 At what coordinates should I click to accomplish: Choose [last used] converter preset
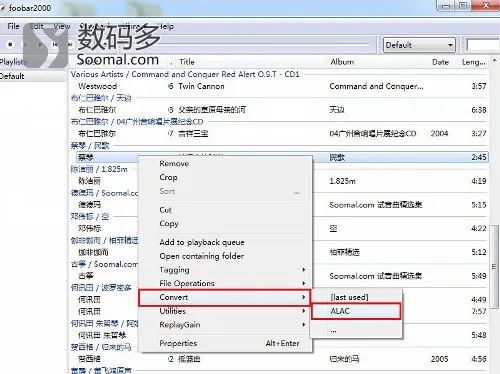[x=356, y=297]
